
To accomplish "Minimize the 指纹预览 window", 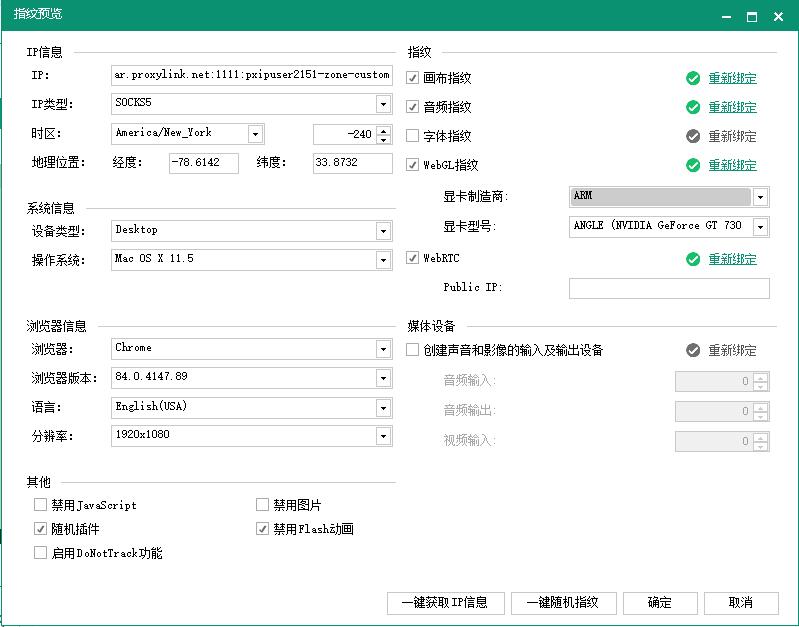I will tap(727, 17).
